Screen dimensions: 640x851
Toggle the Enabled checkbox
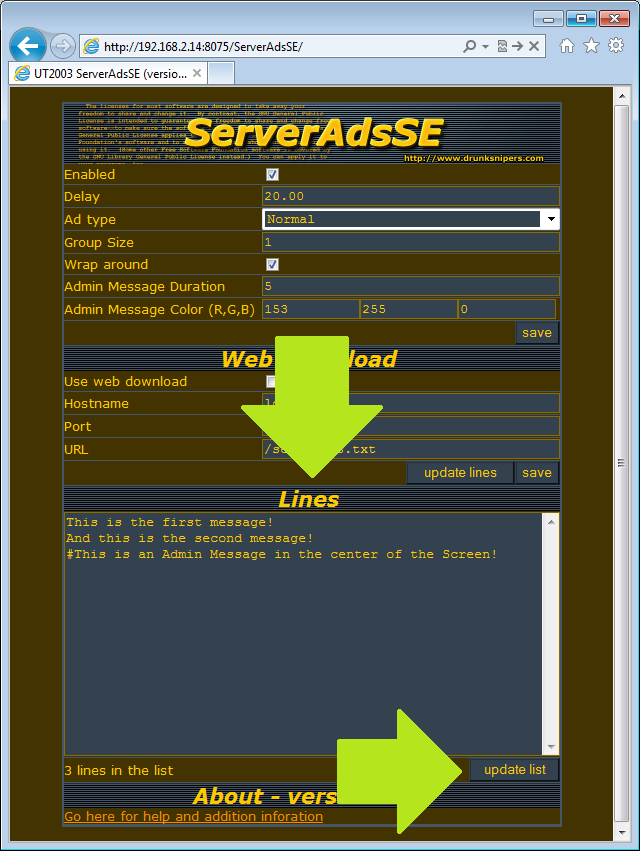272,174
